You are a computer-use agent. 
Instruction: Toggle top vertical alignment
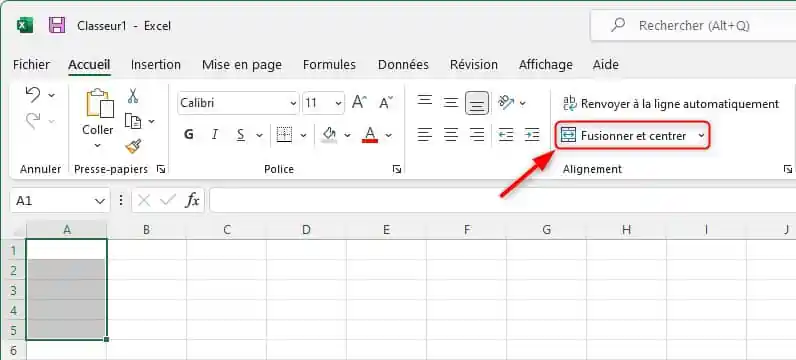coord(424,101)
